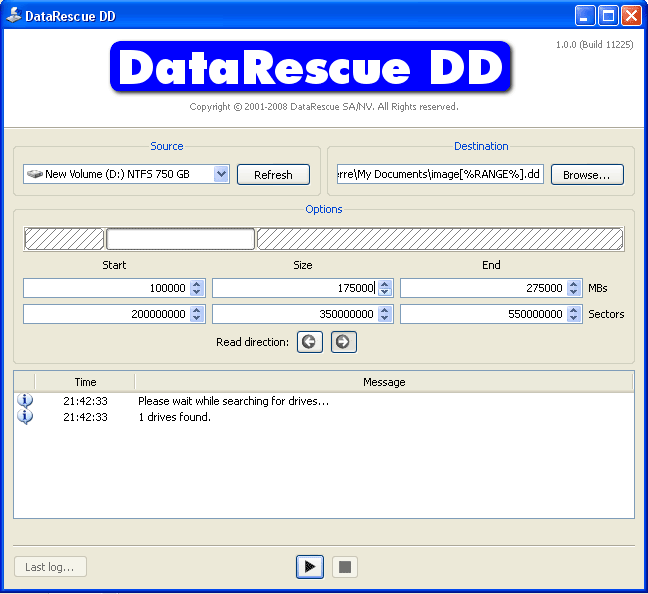The height and width of the screenshot is (594, 648).
Task: Maximize the DataRescue DD window
Action: click(608, 16)
